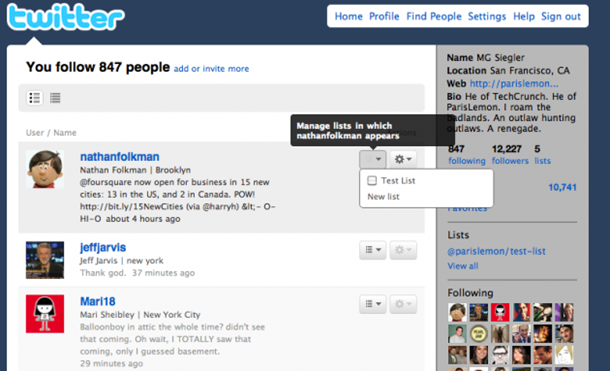Click the 10,741 count link
The height and width of the screenshot is (371, 610).
click(562, 187)
